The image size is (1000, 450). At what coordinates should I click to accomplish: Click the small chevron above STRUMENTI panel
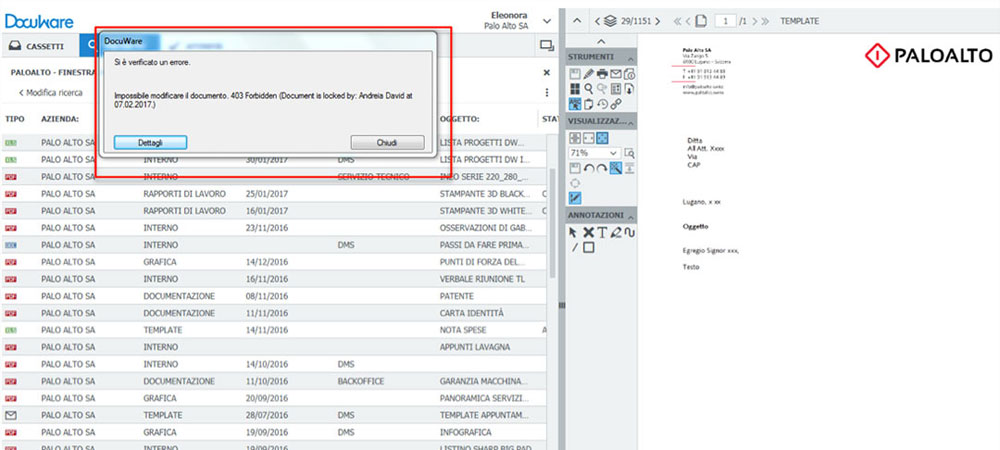click(x=601, y=41)
